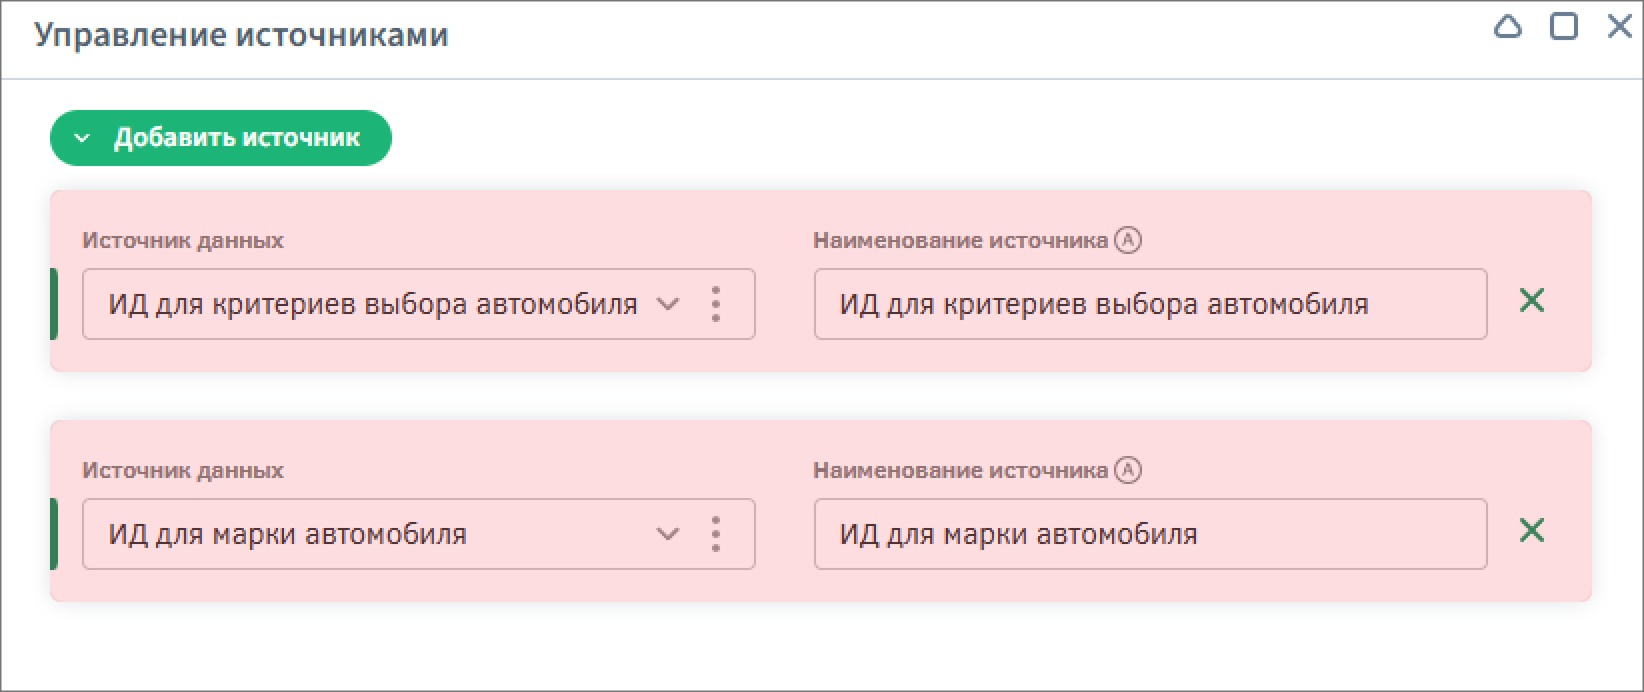Maximize the Управление источниками window
Screen dimensions: 1644x692
pyautogui.click(x=1563, y=27)
